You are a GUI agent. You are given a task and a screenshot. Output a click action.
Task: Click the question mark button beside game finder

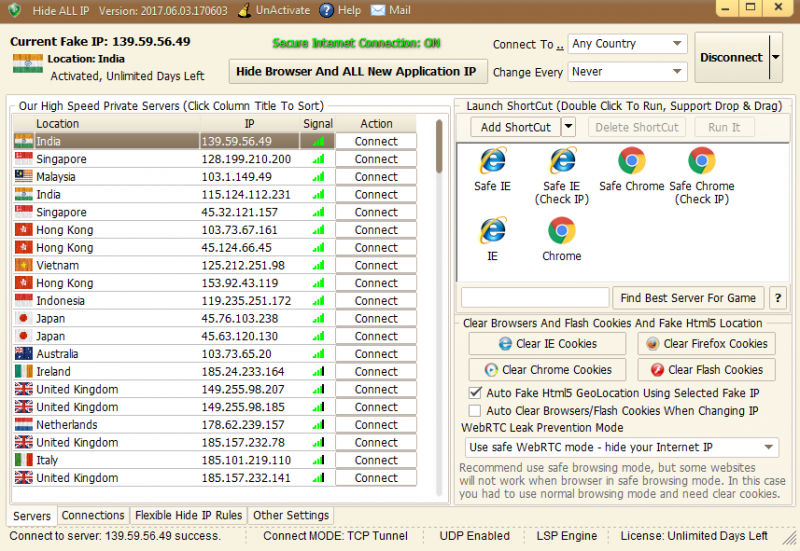coord(778,298)
